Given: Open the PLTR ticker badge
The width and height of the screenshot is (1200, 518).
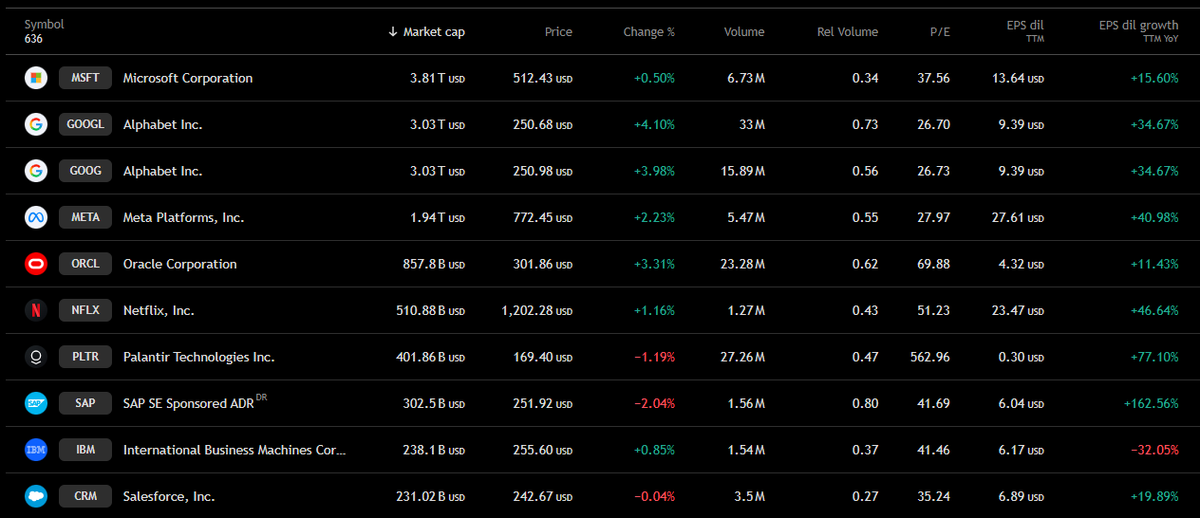Looking at the screenshot, I should [85, 357].
